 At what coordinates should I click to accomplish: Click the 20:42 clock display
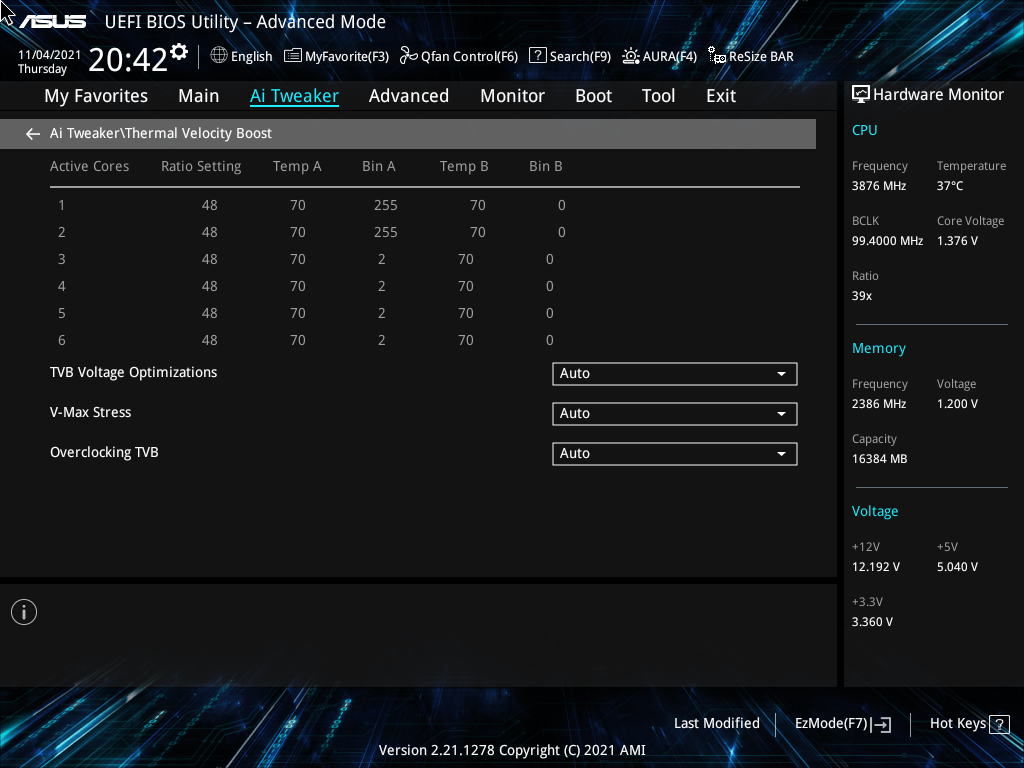[x=128, y=59]
